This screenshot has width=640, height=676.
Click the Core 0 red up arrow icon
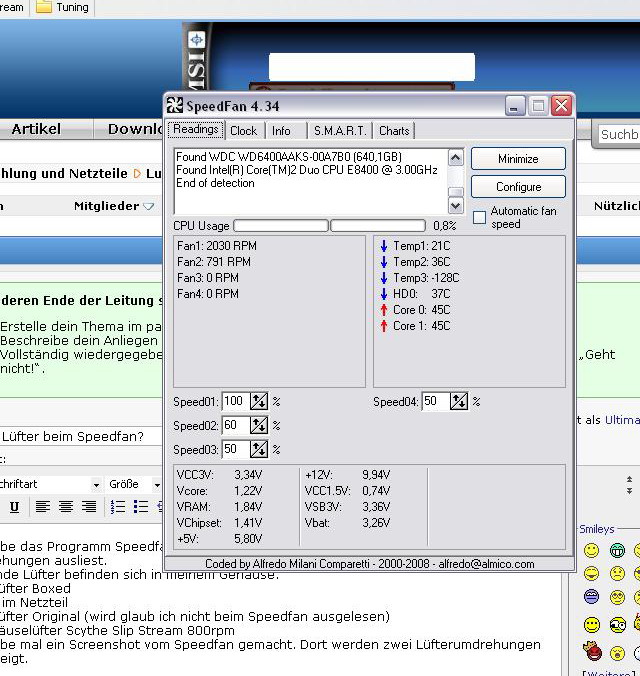pyautogui.click(x=384, y=310)
